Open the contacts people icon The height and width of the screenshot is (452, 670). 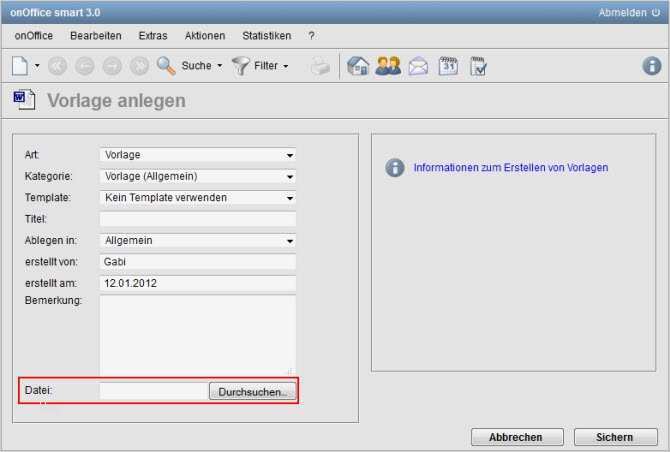(388, 66)
